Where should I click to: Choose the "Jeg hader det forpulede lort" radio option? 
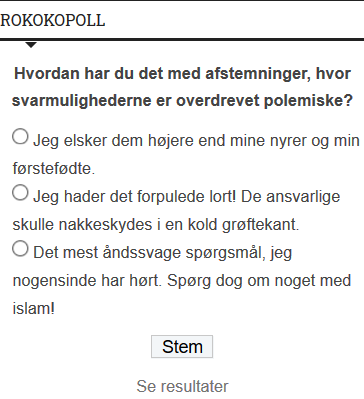(x=20, y=193)
